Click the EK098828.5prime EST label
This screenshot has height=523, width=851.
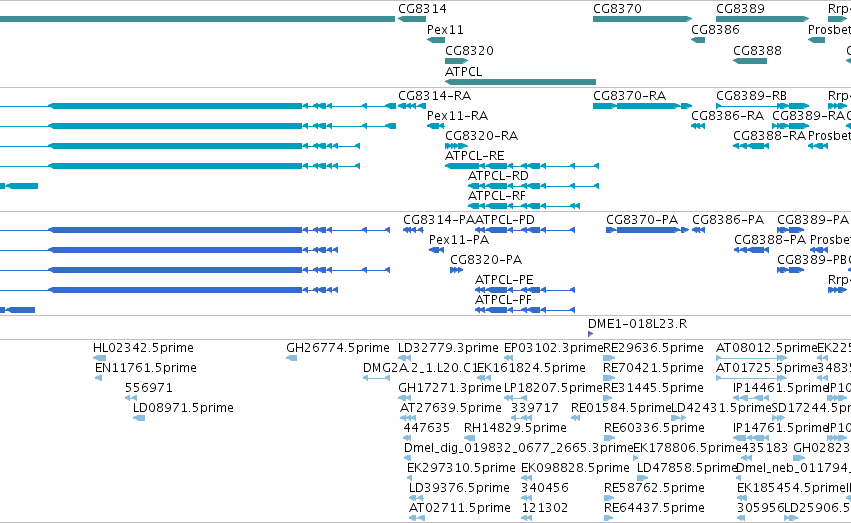[575, 469]
